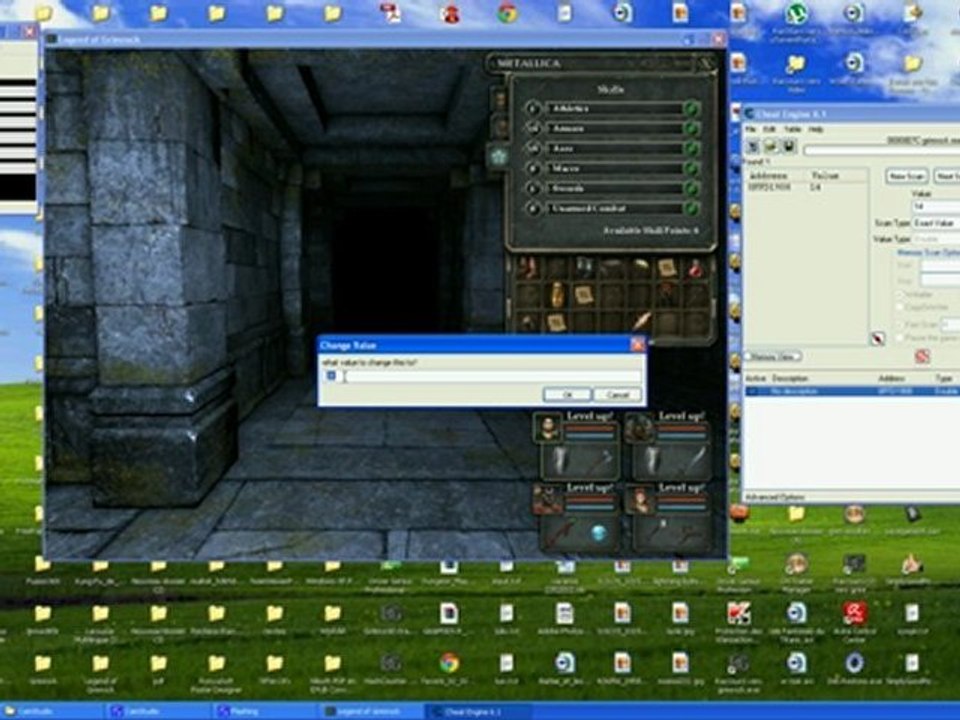960x720 pixels.
Task: Select the found address row in the results list
Action: coord(806,187)
